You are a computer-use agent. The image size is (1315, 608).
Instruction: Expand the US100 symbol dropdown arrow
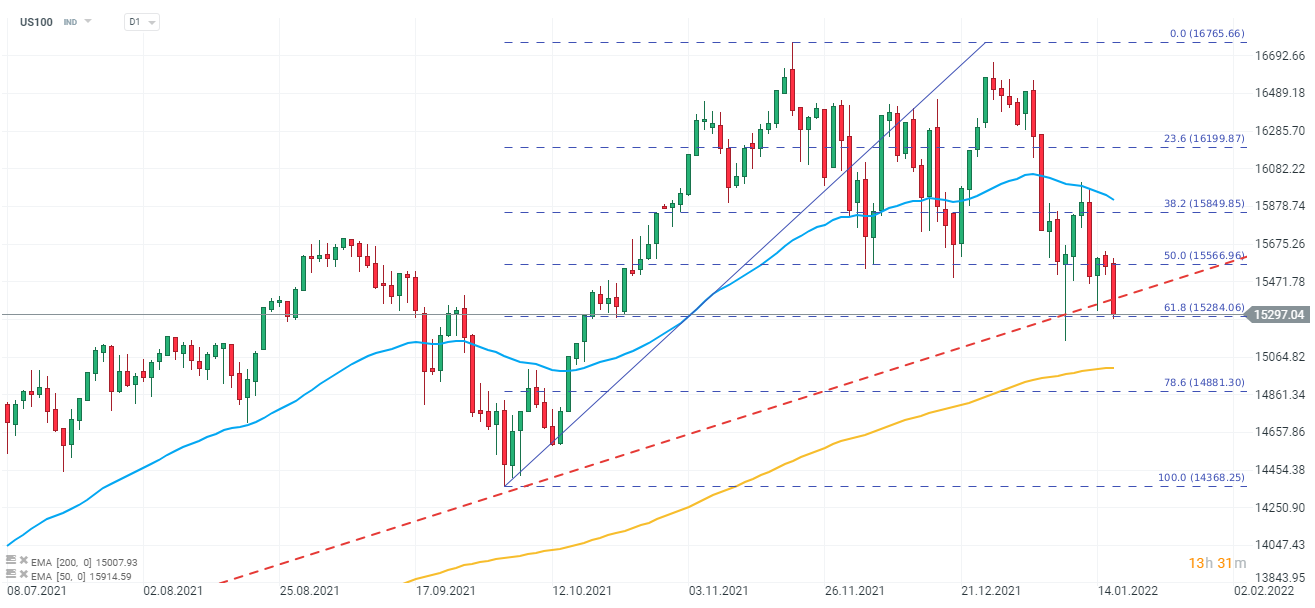click(x=88, y=21)
